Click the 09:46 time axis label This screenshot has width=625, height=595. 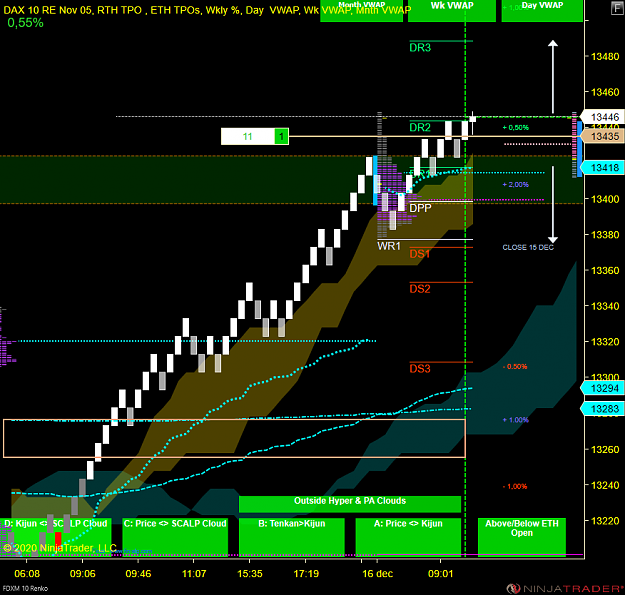[x=138, y=574]
